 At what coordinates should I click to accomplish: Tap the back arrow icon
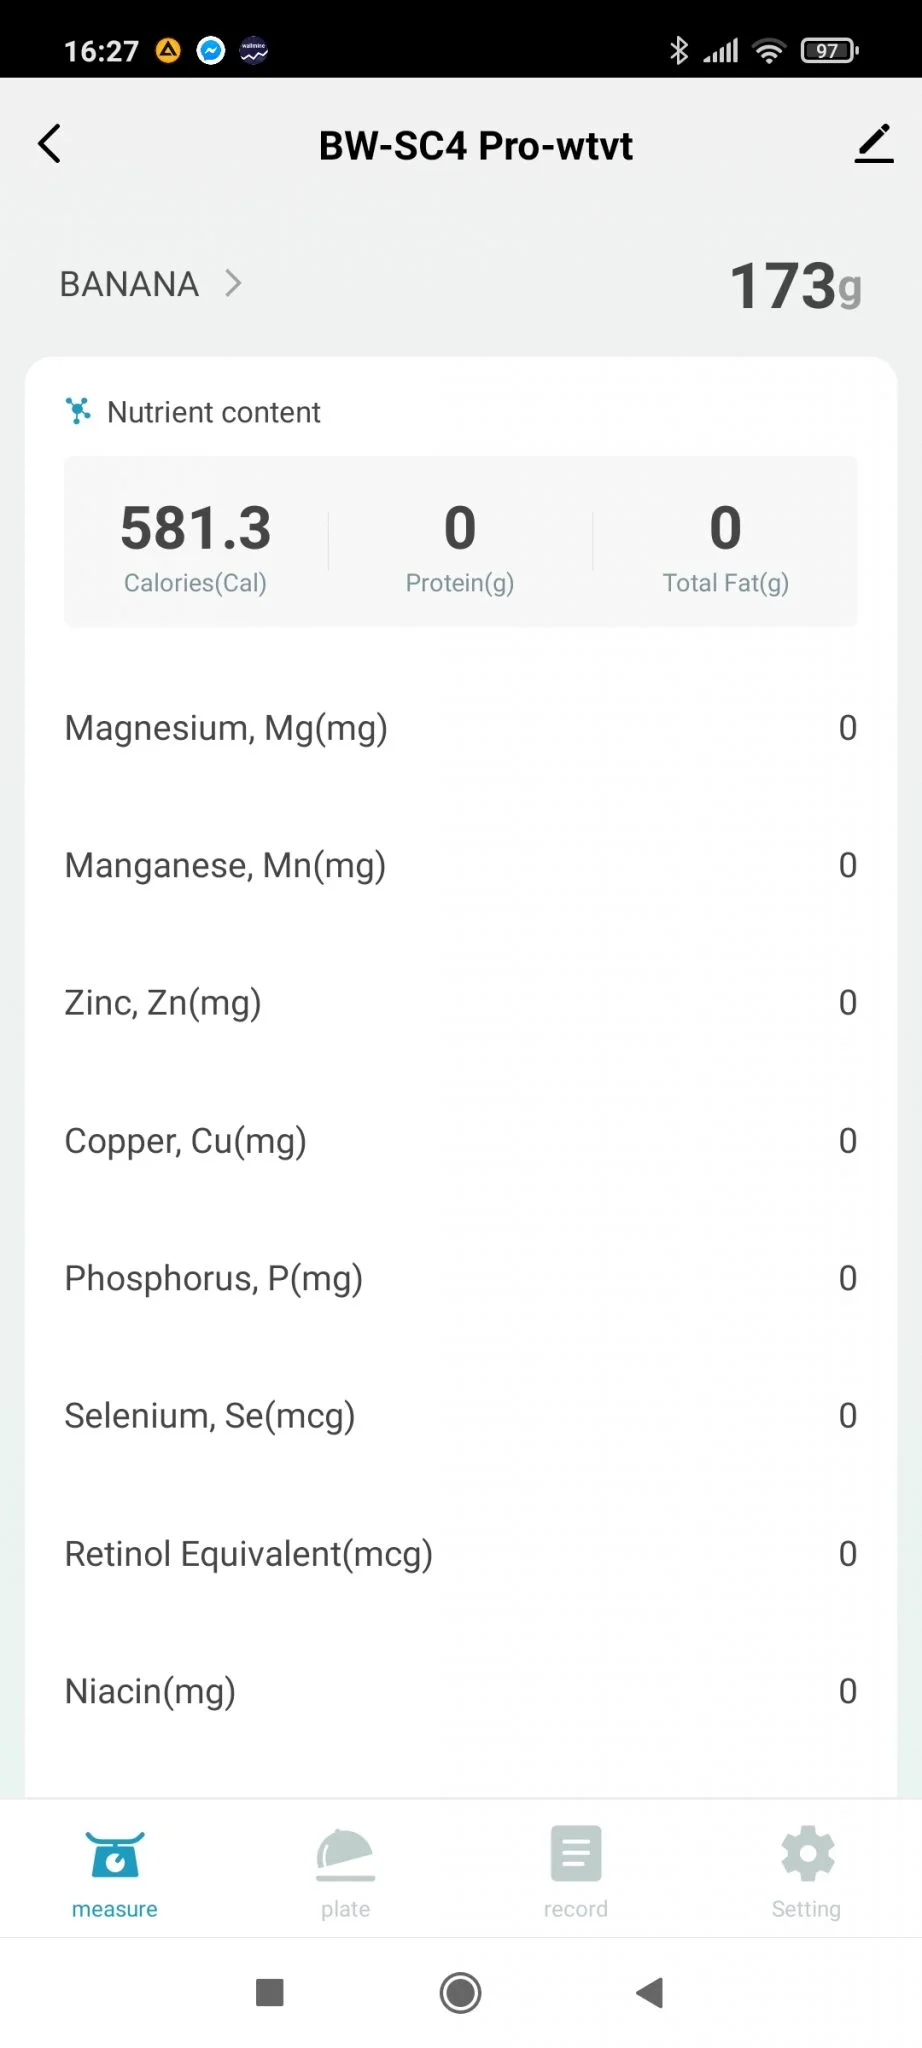click(50, 144)
